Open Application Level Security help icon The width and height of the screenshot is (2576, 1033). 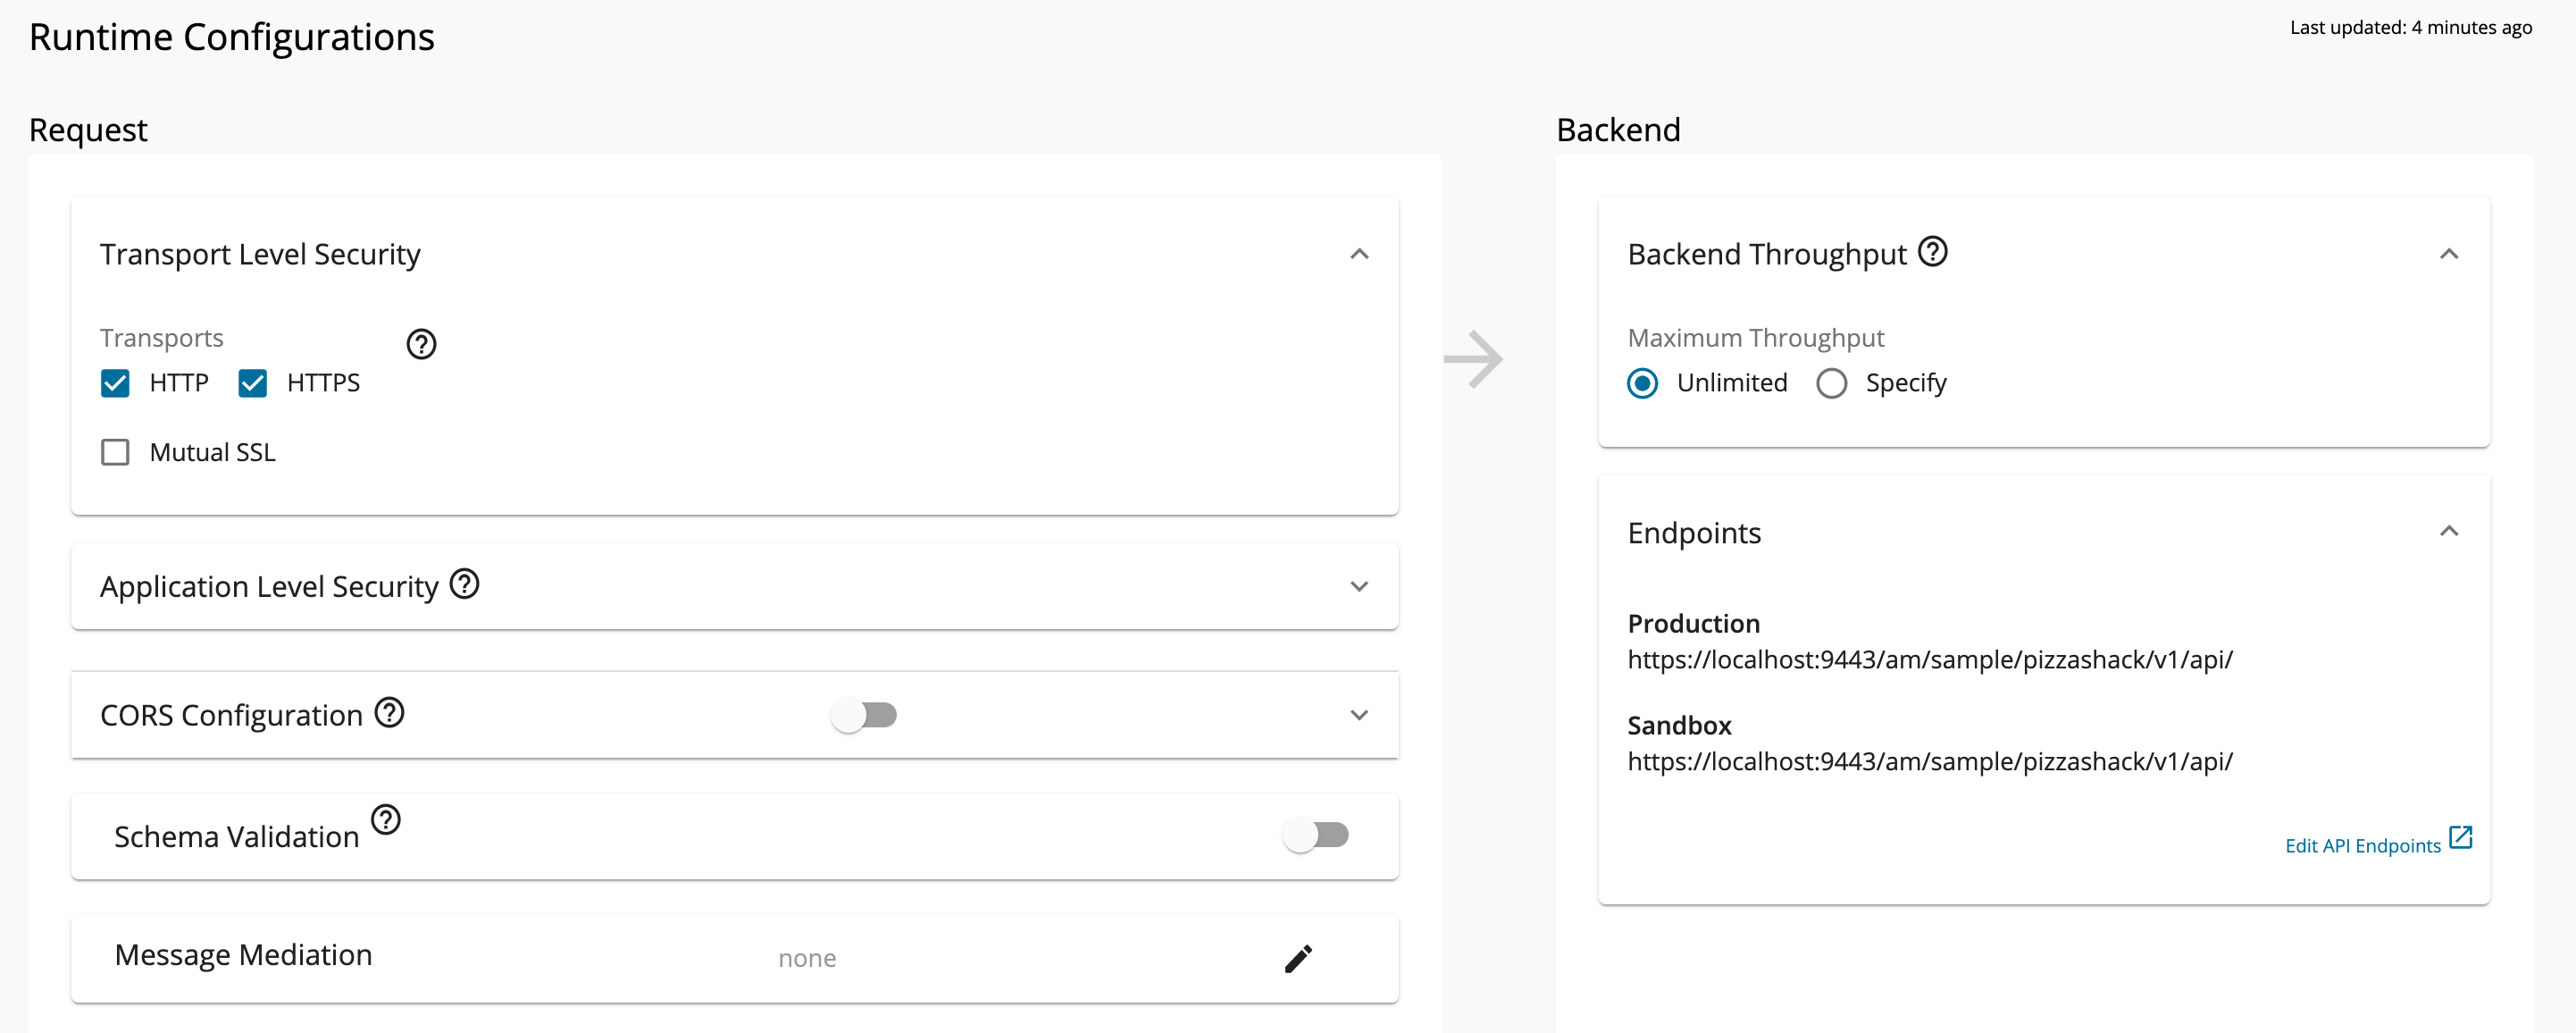464,583
